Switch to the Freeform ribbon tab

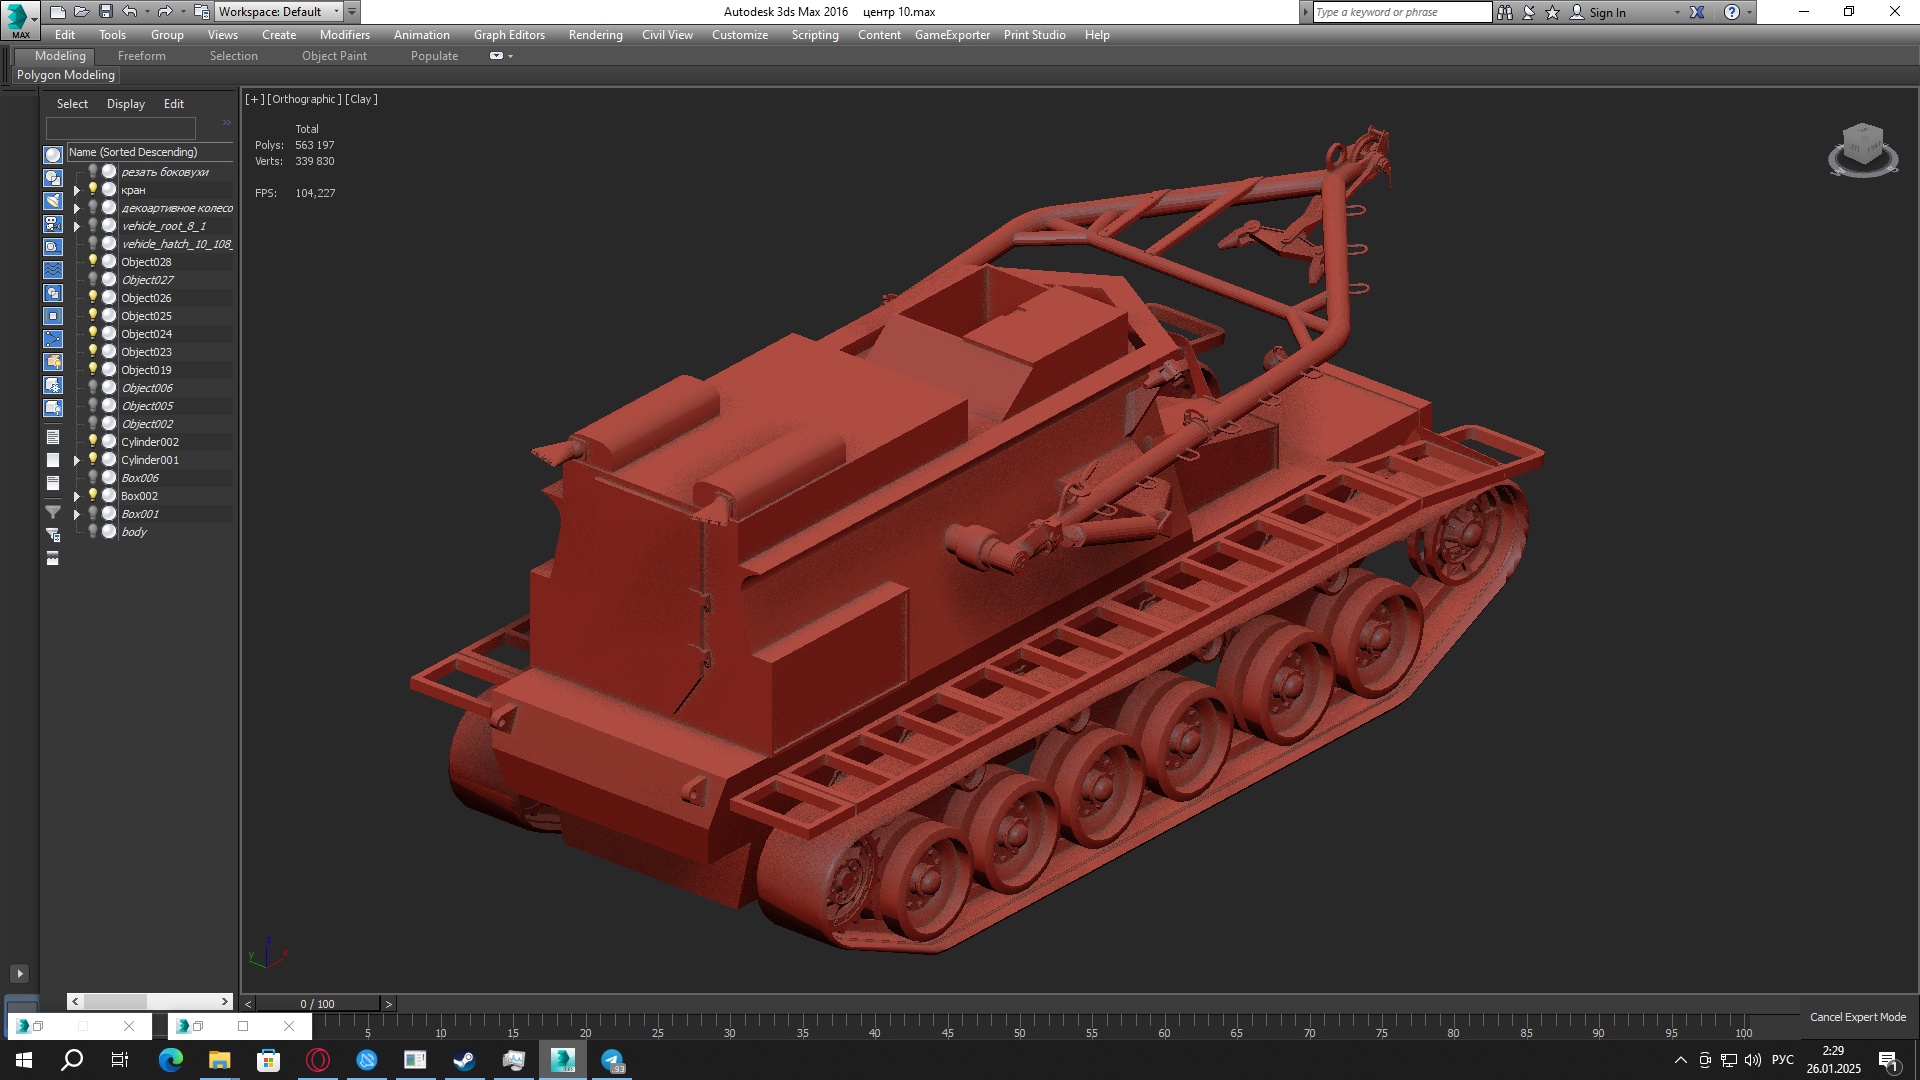click(142, 56)
